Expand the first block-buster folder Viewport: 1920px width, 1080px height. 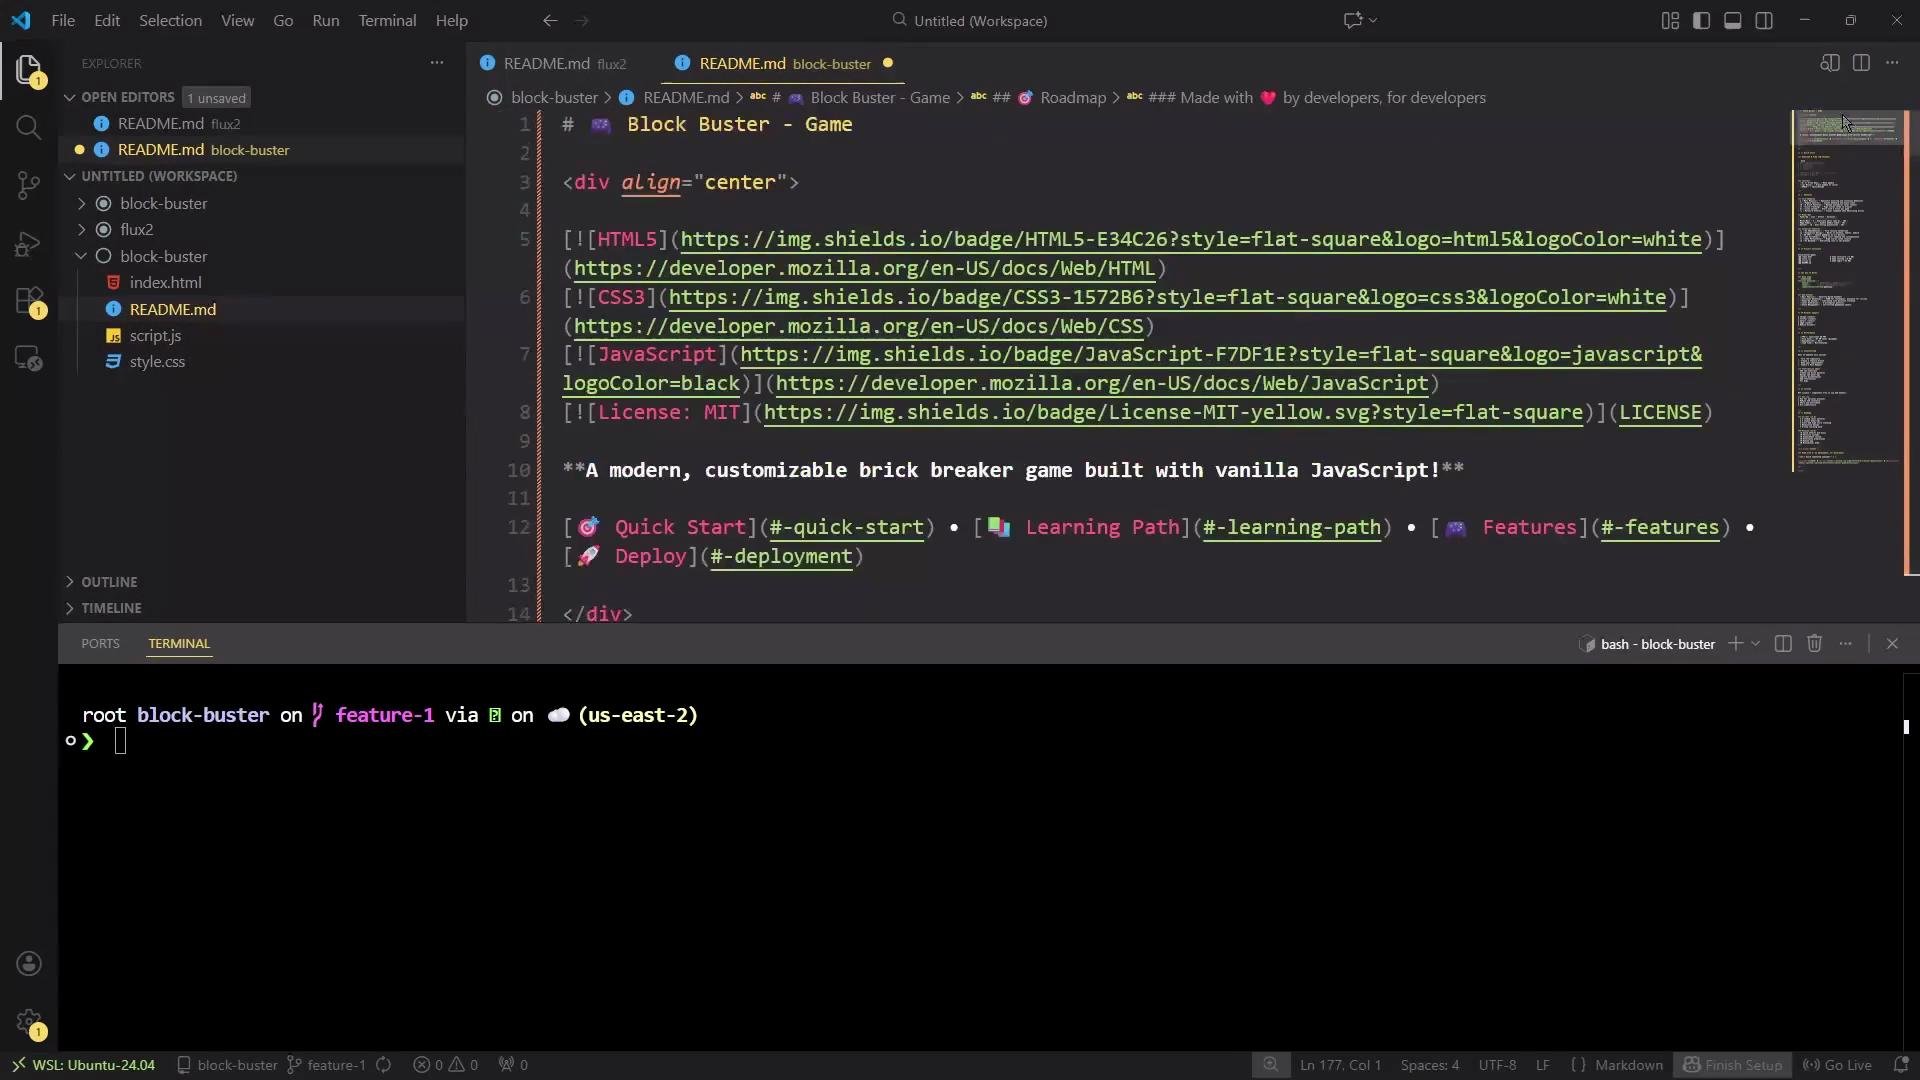click(x=82, y=203)
